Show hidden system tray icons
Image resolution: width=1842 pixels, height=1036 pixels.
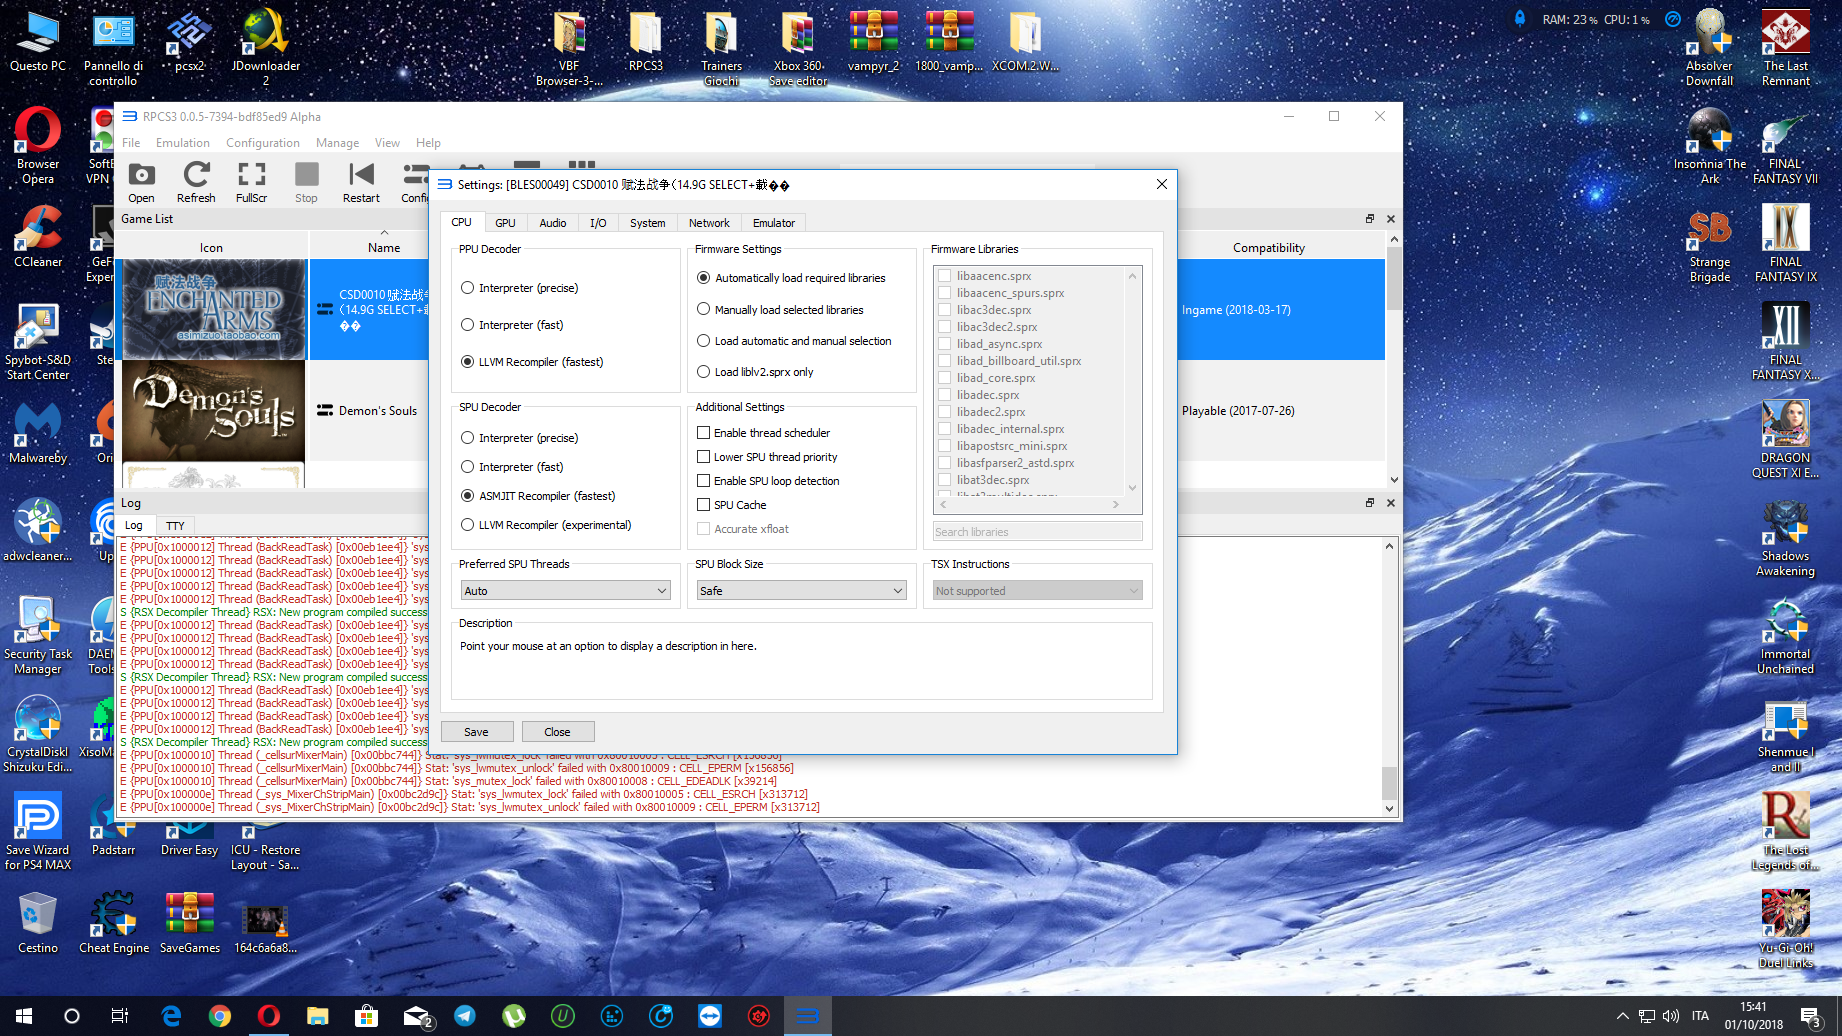1622,1016
